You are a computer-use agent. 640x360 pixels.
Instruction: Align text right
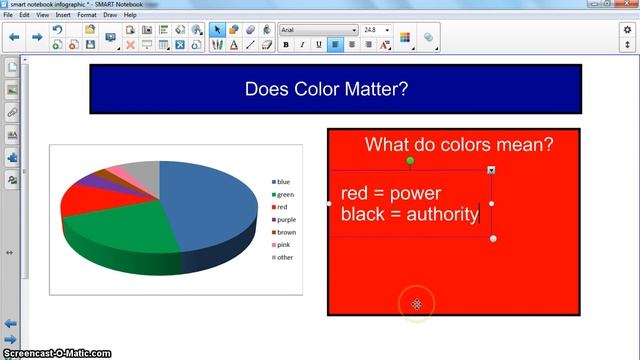click(368, 44)
